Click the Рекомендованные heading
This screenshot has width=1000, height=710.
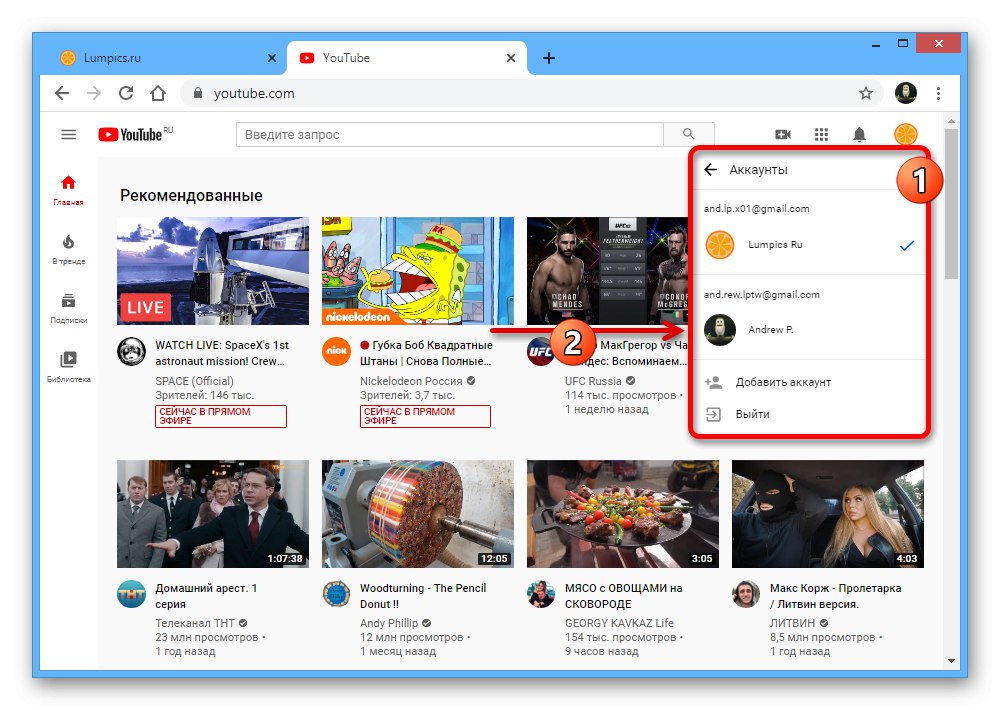[x=191, y=195]
